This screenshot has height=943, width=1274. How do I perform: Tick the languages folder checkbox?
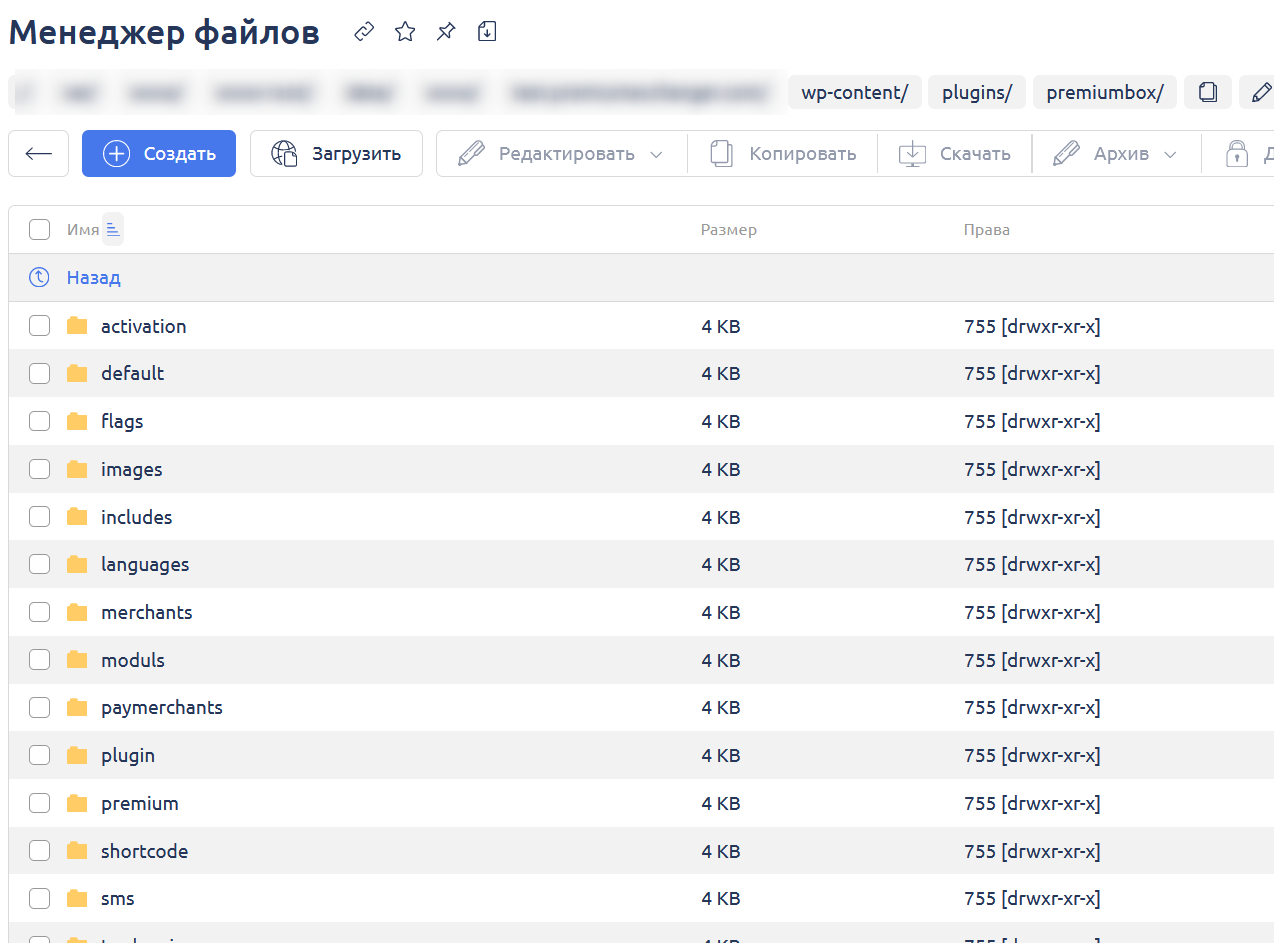pyautogui.click(x=39, y=565)
